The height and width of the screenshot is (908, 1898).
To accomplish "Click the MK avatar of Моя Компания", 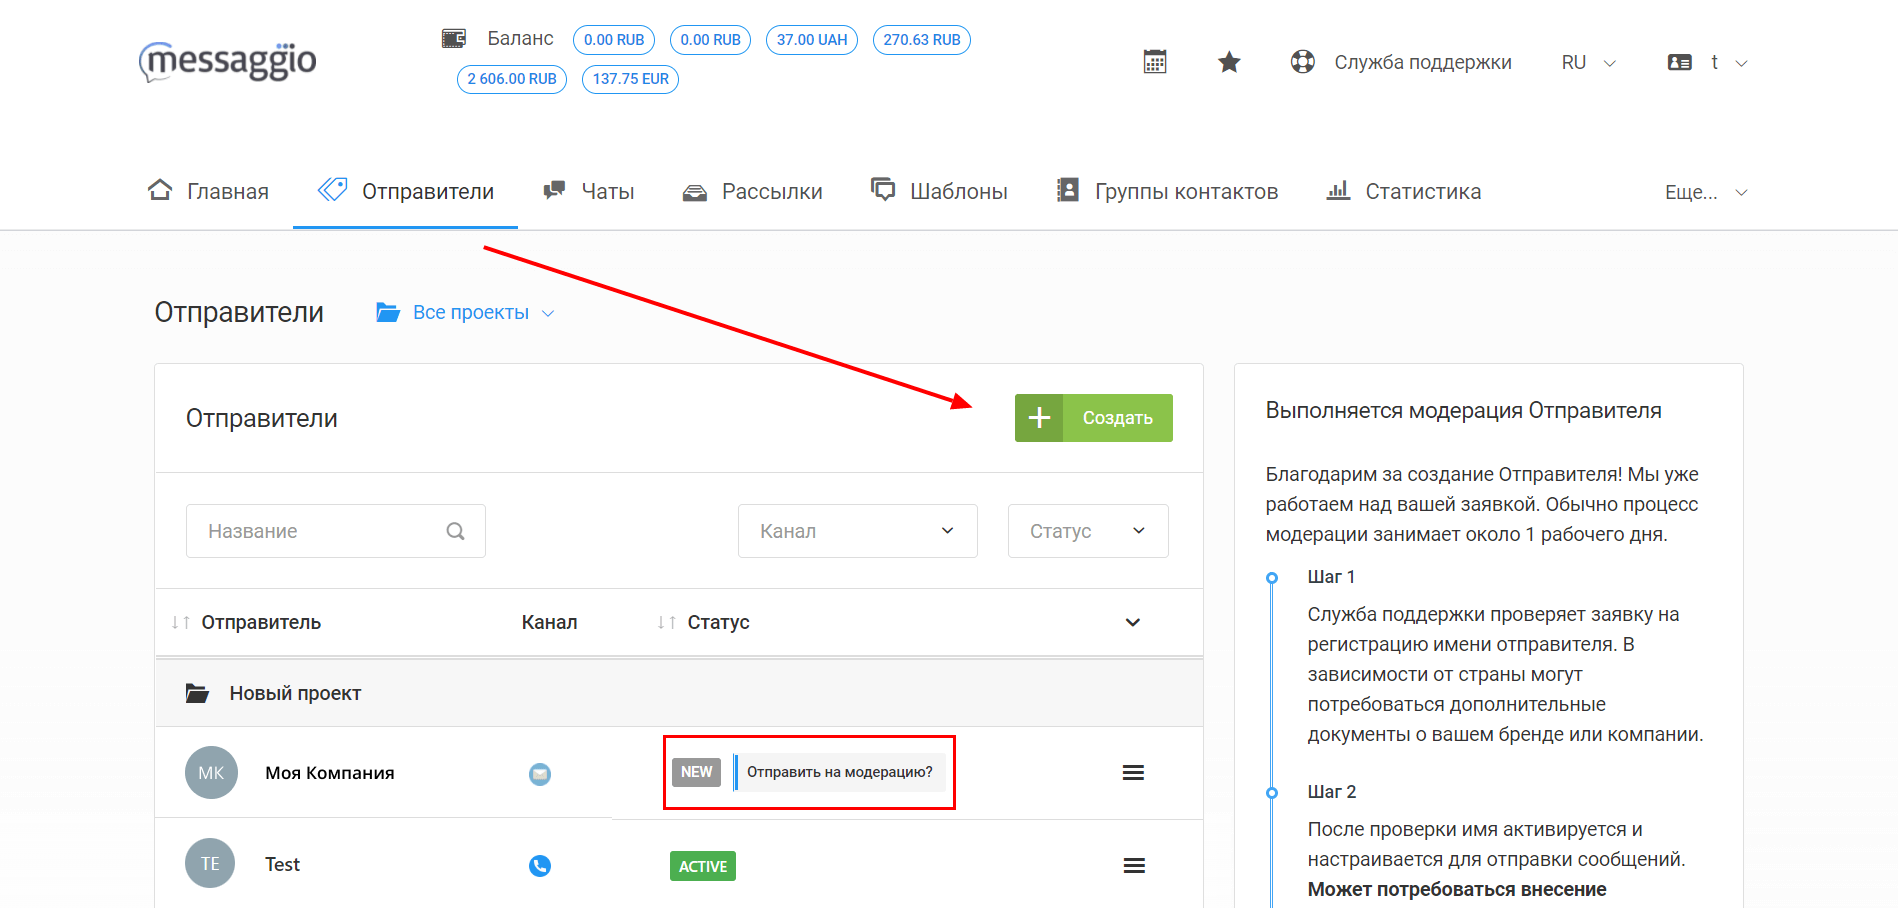I will coord(211,772).
